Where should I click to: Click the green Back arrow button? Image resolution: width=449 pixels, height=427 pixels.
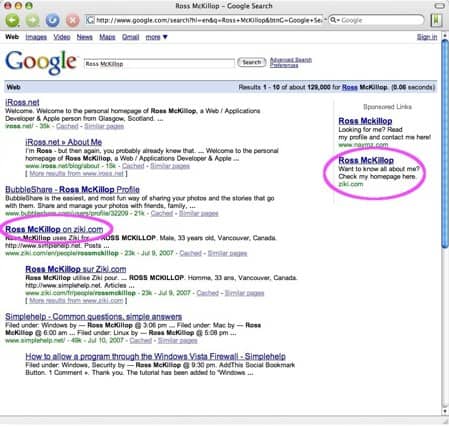click(12, 20)
